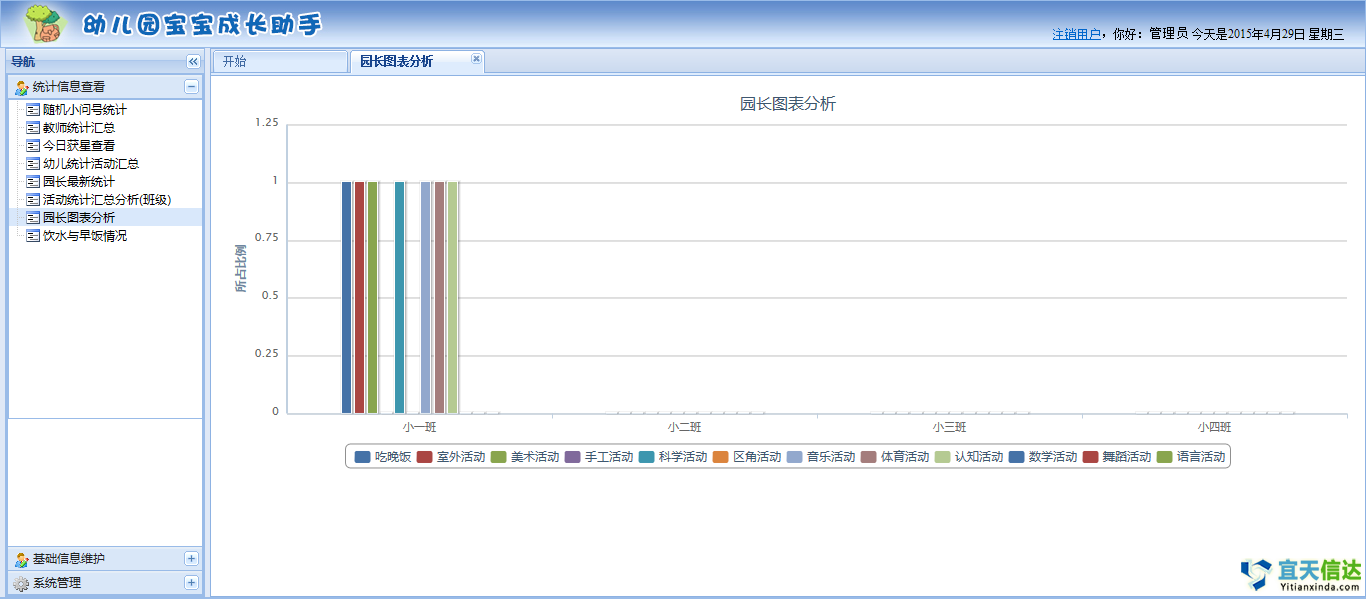Image resolution: width=1366 pixels, height=599 pixels.
Task: Click the 注销用户 logout link
Action: point(1076,34)
